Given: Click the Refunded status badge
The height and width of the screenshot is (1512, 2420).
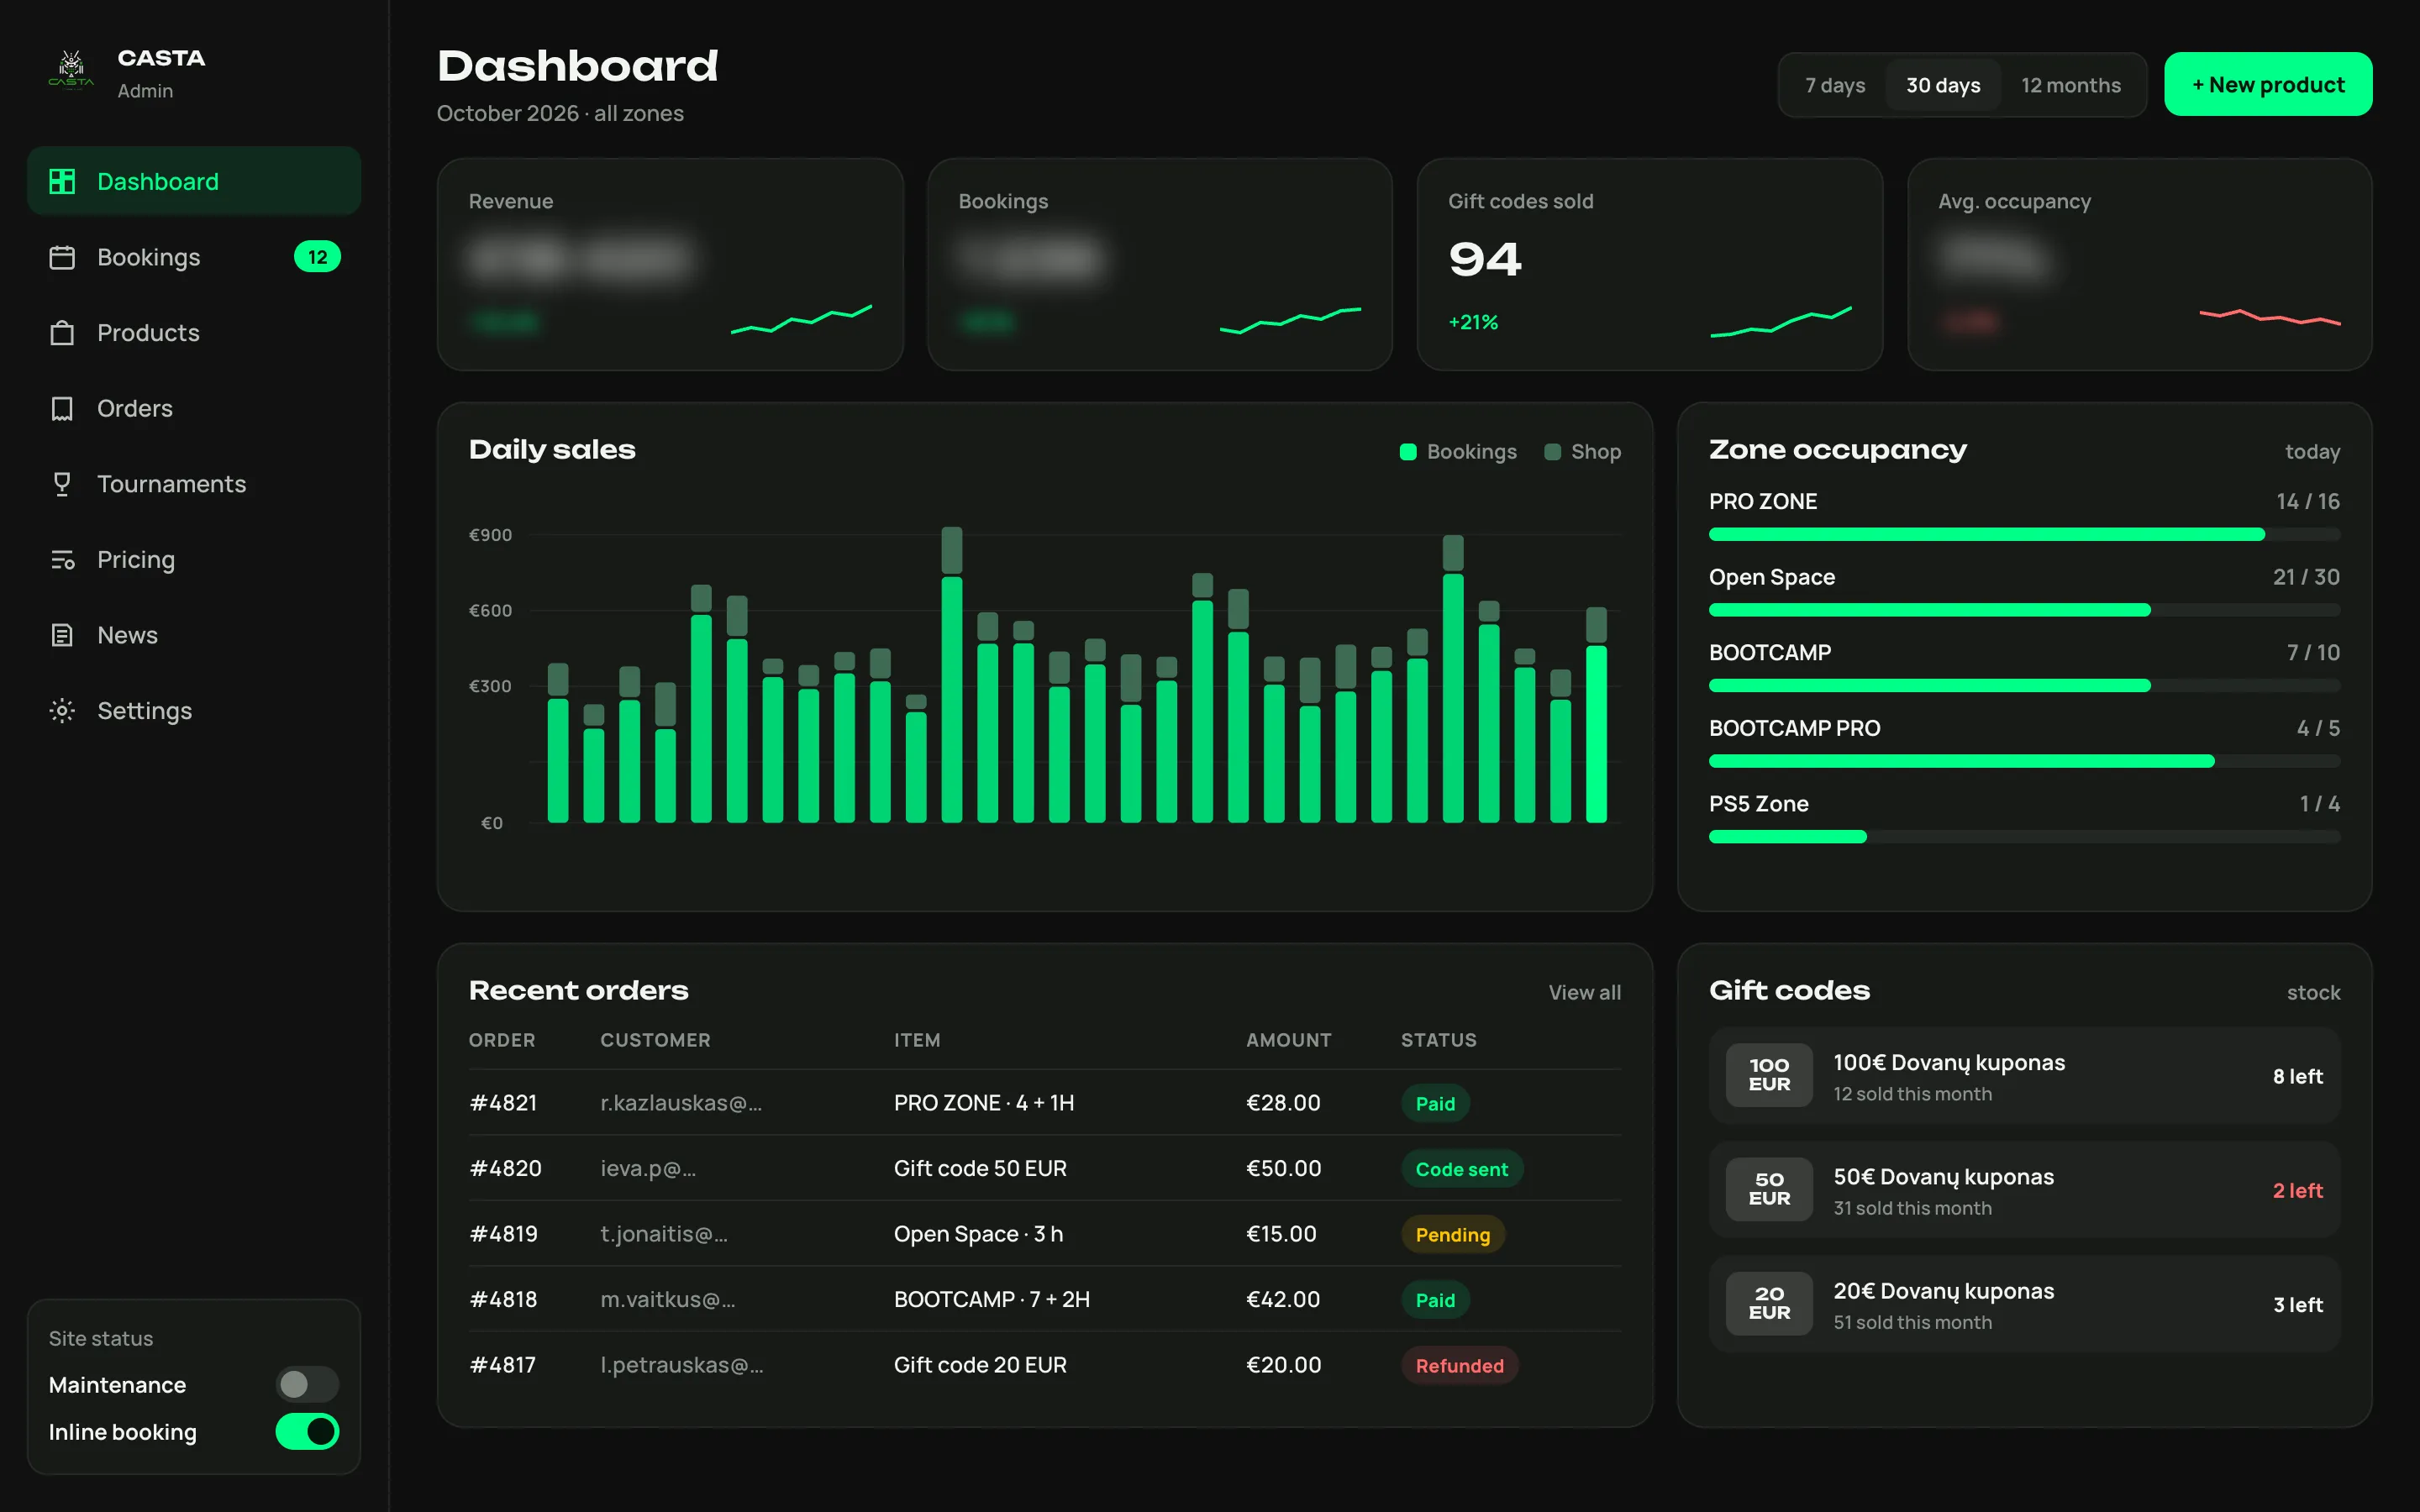Looking at the screenshot, I should (1459, 1366).
